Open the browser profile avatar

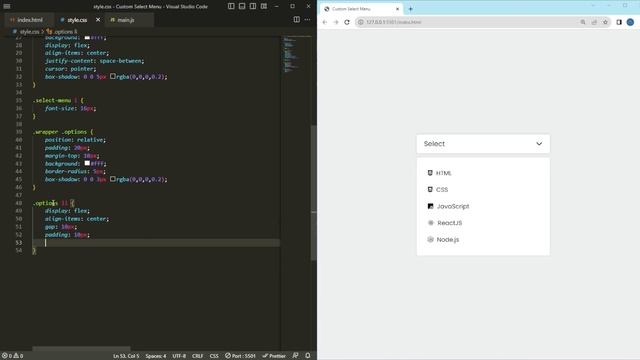[x=630, y=22]
